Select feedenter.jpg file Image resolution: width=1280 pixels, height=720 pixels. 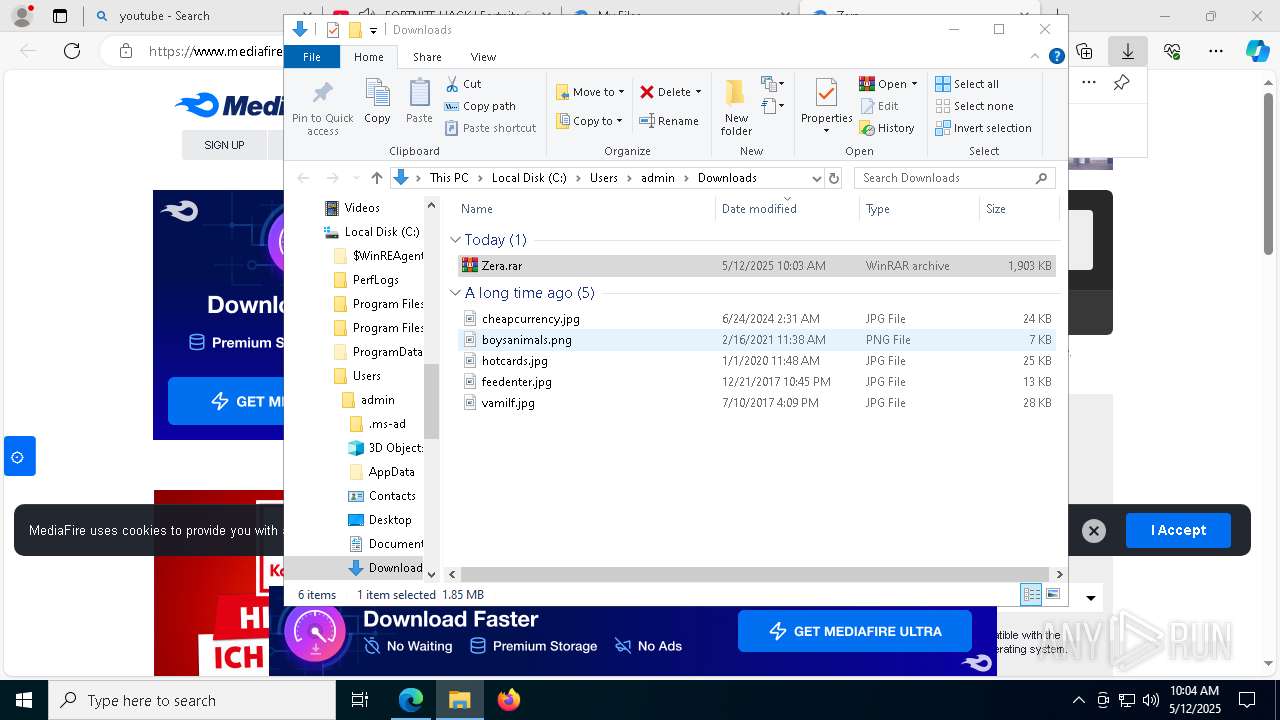(755, 382)
